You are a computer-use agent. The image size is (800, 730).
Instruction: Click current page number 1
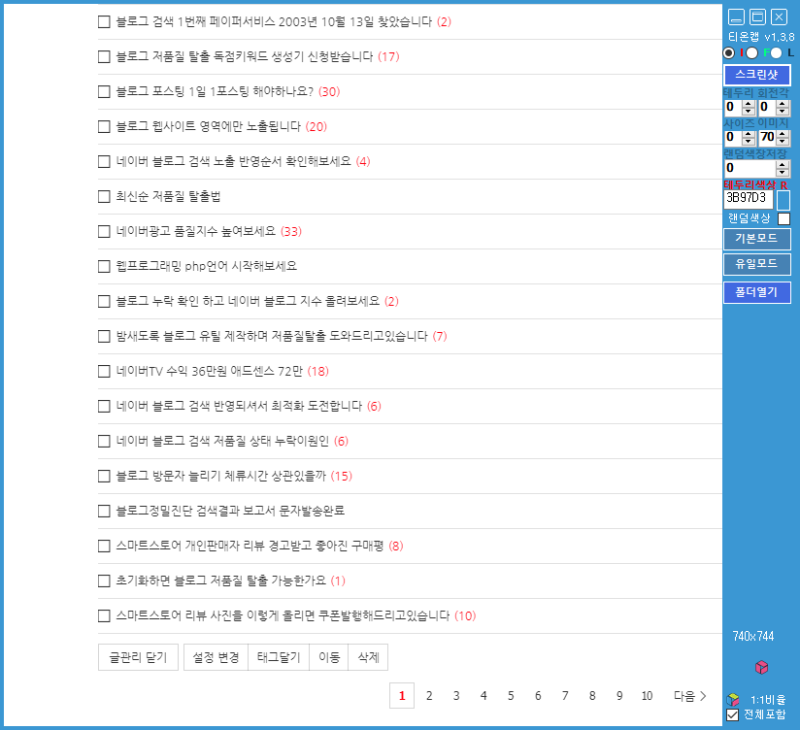click(402, 696)
